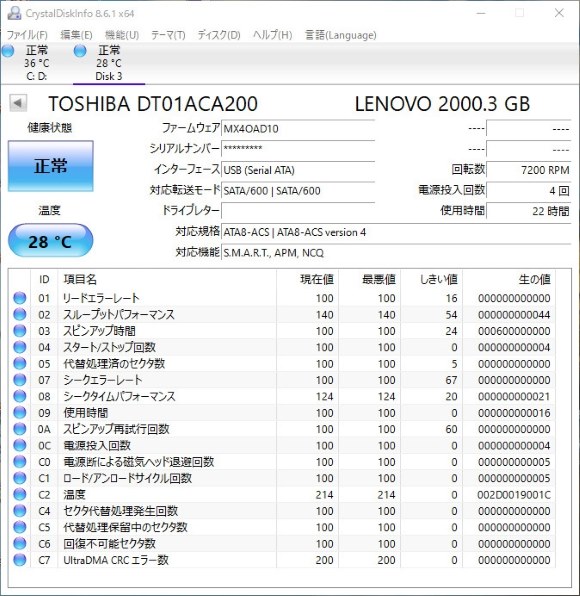Viewport: 580px width, 596px height.
Task: Click status orb for ID C5 row
Action: [20, 527]
